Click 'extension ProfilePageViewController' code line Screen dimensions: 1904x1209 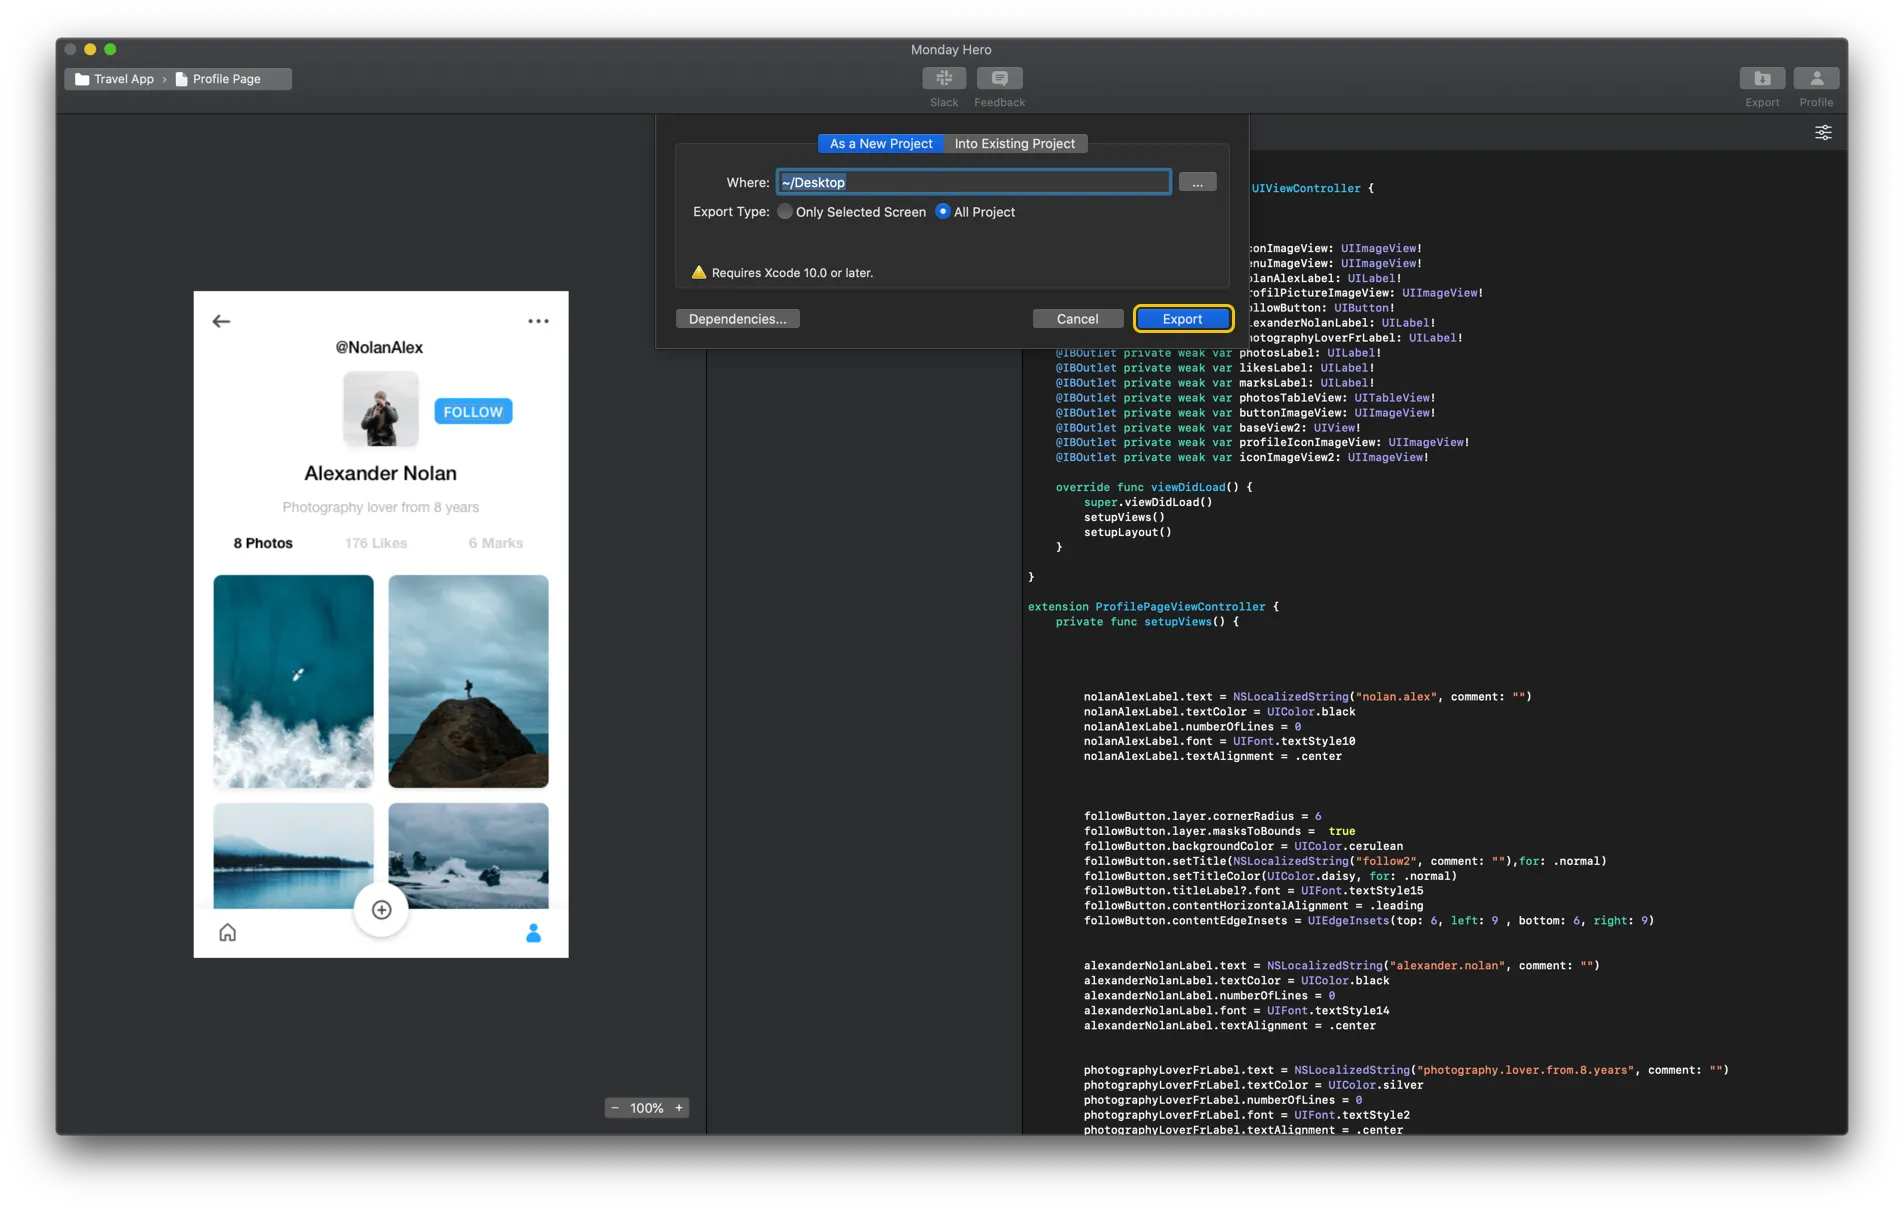tap(1153, 606)
